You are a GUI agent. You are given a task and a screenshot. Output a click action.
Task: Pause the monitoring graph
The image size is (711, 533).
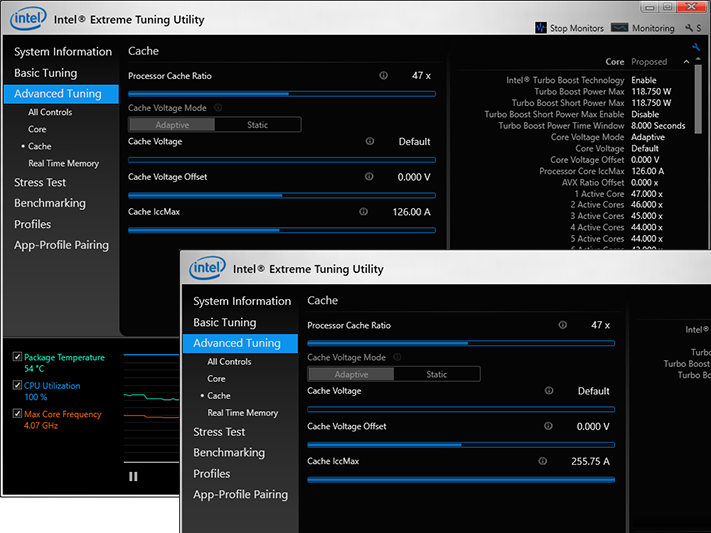(x=133, y=476)
